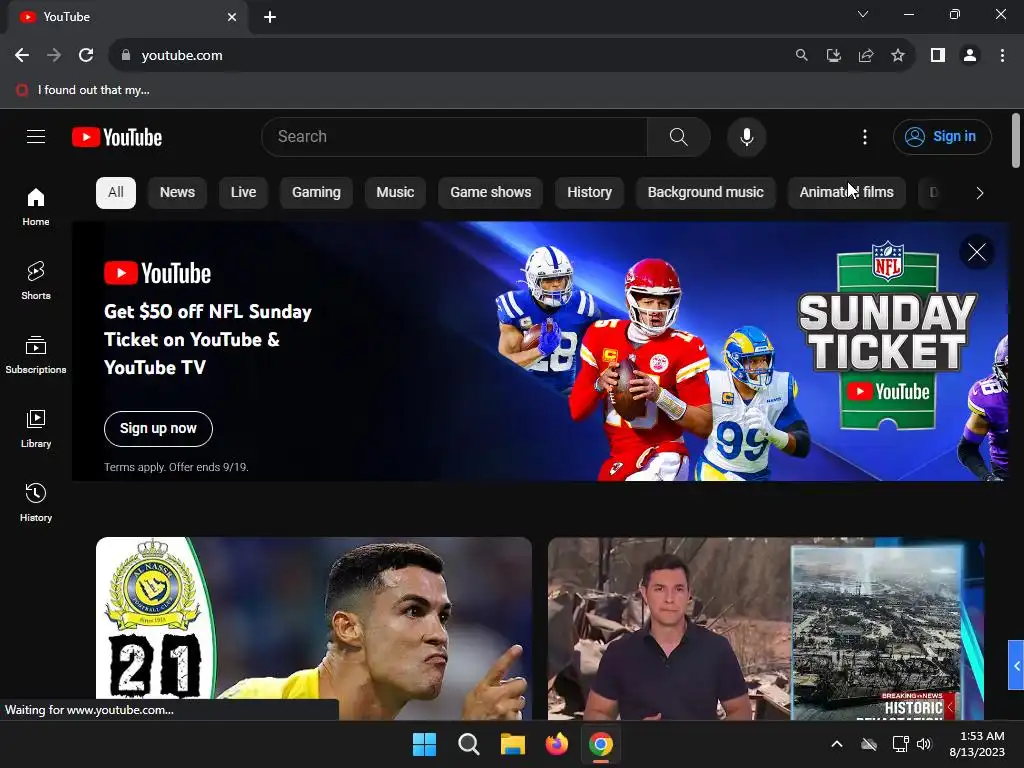Open the 'I found out that my...' bookmark
Screen dimensions: 1024x768
pyautogui.click(x=83, y=90)
